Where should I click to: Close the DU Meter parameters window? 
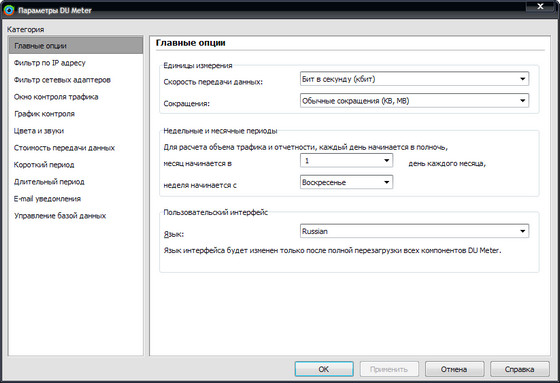pos(540,6)
